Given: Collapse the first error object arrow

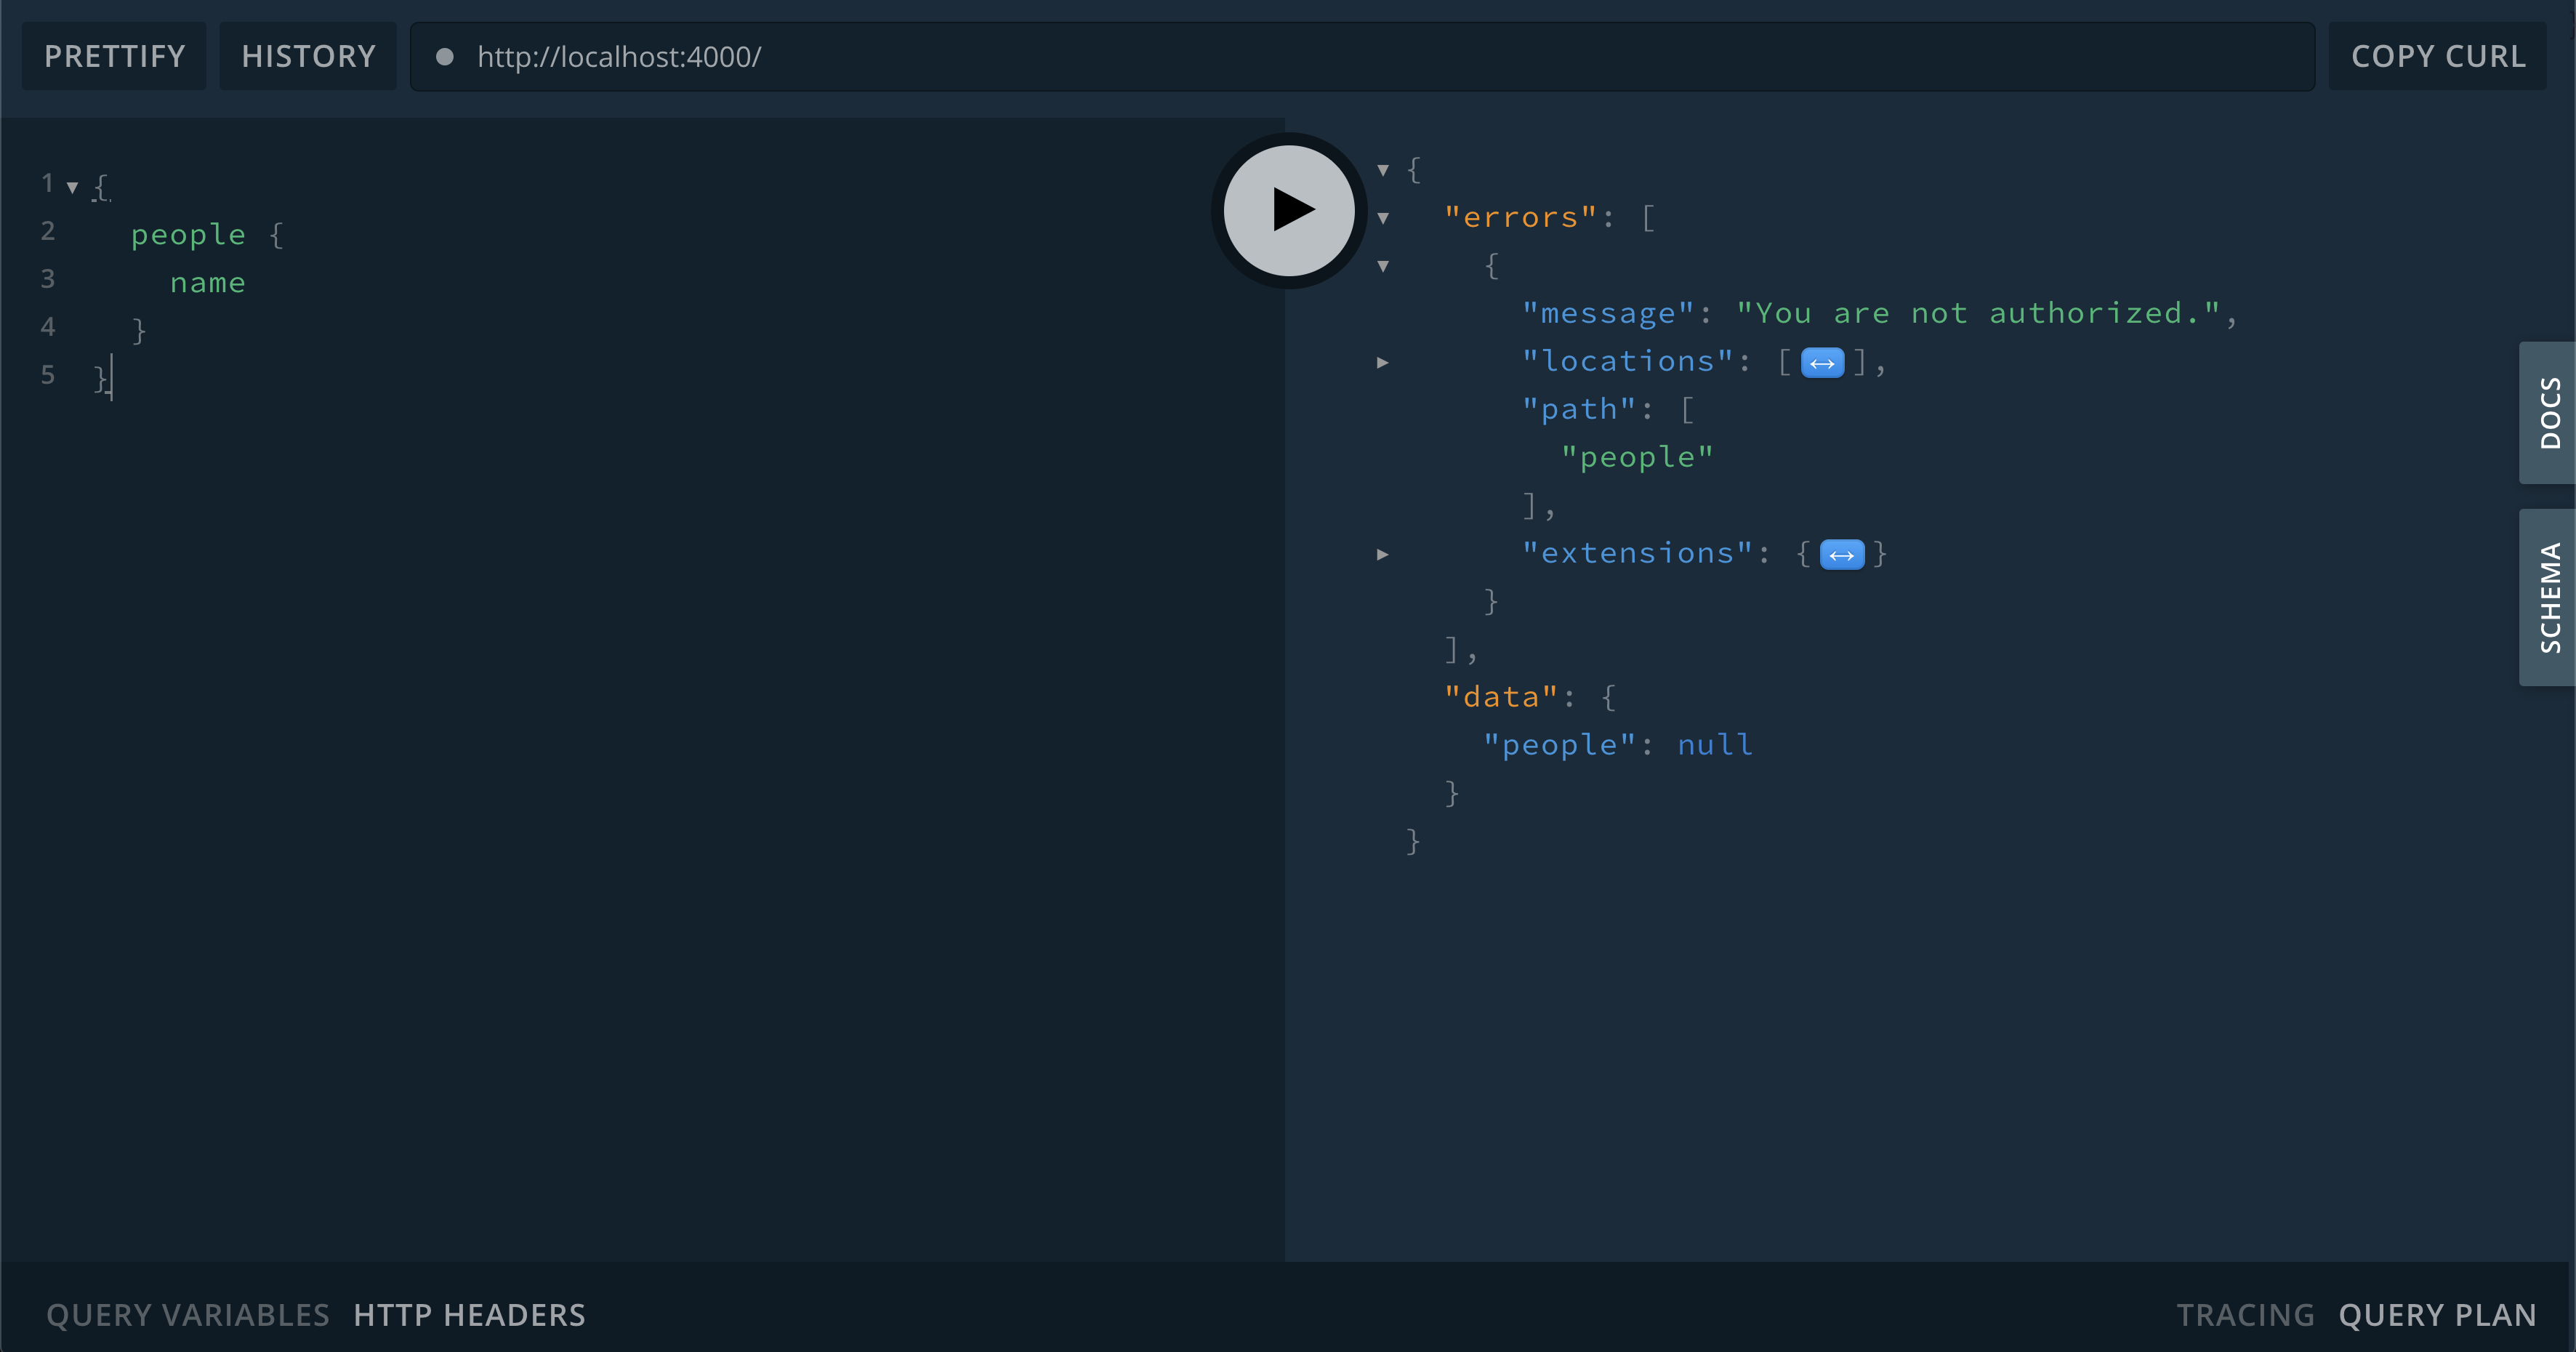Looking at the screenshot, I should point(1383,266).
